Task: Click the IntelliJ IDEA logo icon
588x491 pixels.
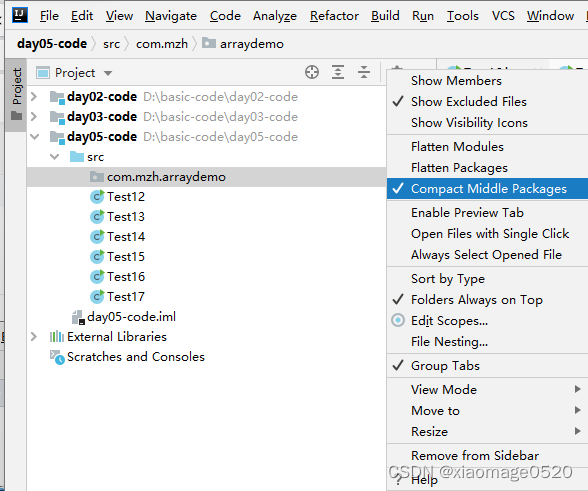Action: (20, 15)
